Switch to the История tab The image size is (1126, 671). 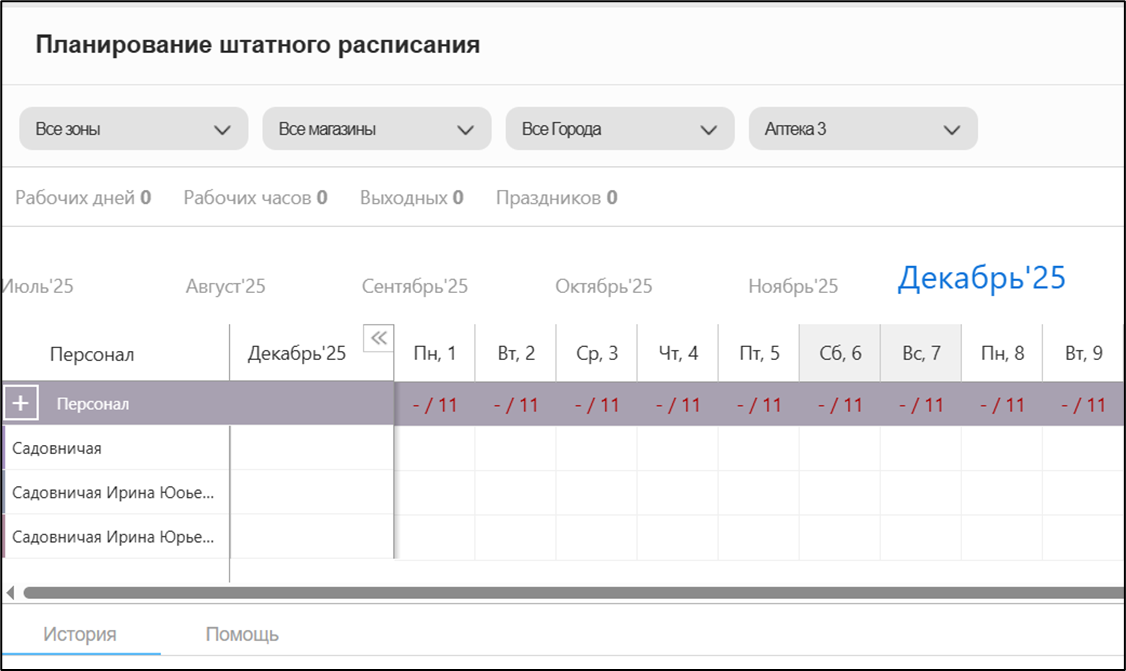80,634
